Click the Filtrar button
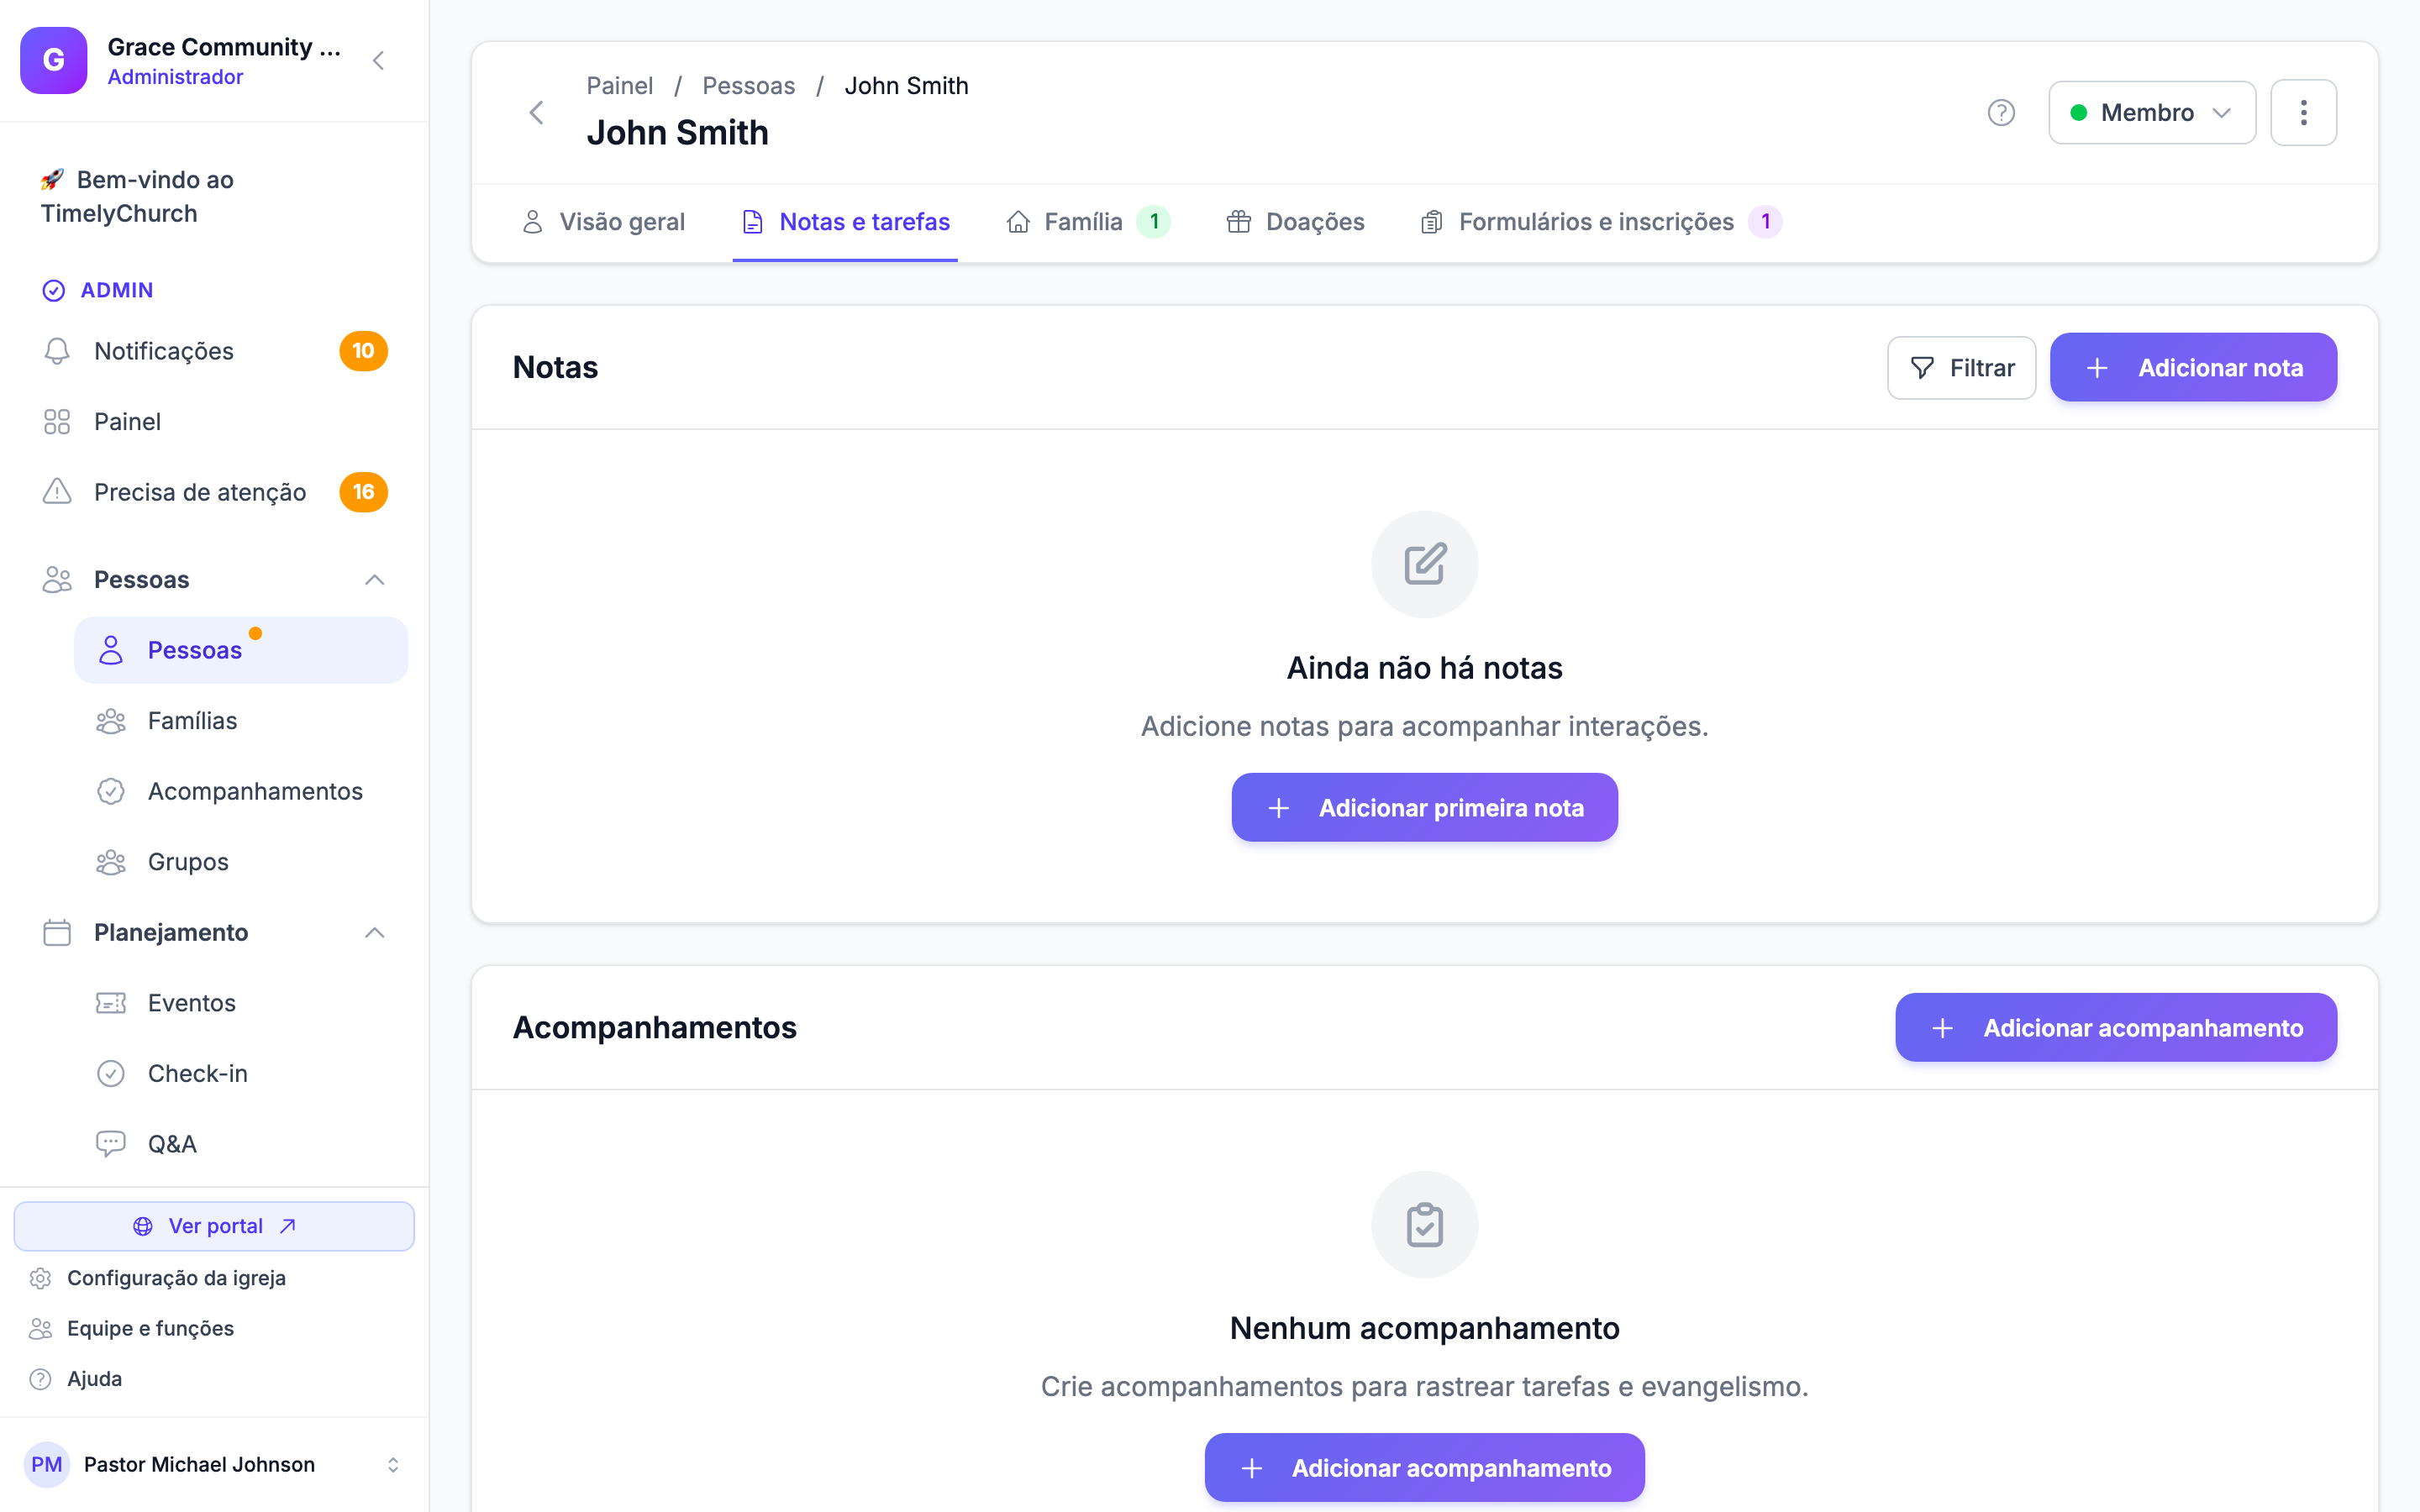The height and width of the screenshot is (1512, 2420). (x=1961, y=367)
